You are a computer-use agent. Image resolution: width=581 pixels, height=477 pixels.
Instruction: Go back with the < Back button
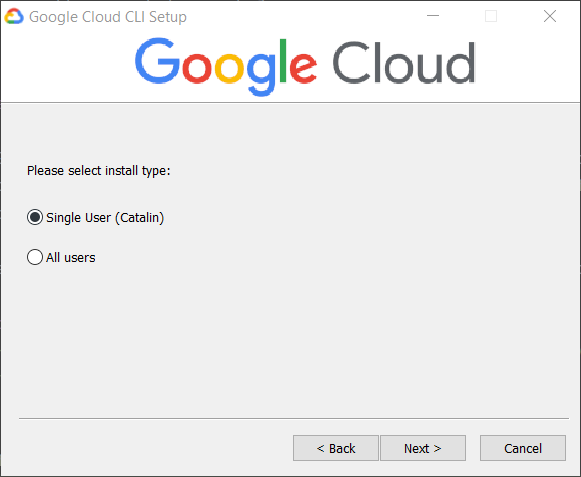[336, 448]
